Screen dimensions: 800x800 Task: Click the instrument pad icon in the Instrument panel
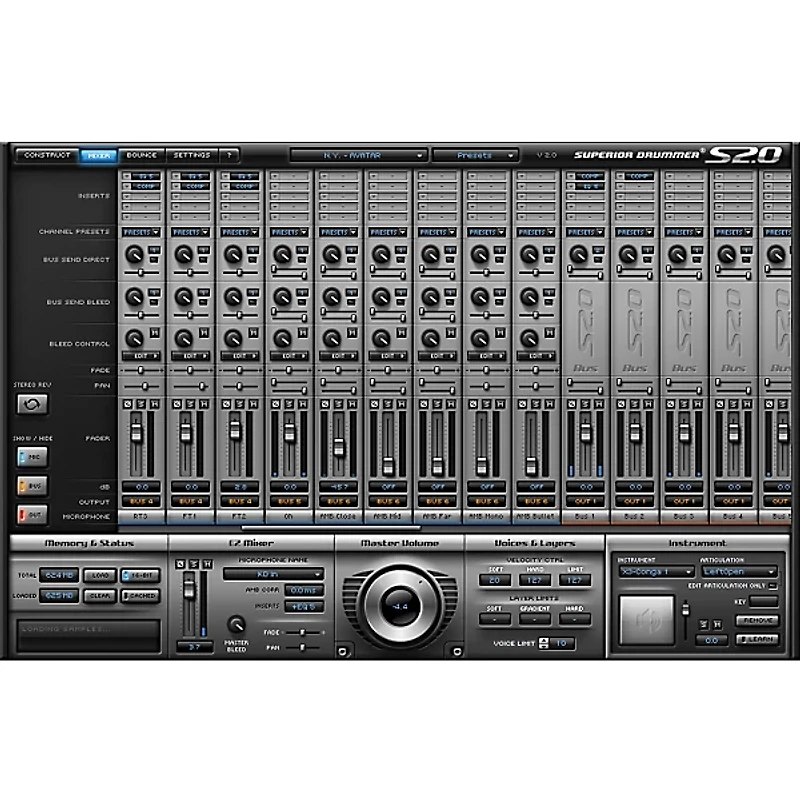point(650,620)
